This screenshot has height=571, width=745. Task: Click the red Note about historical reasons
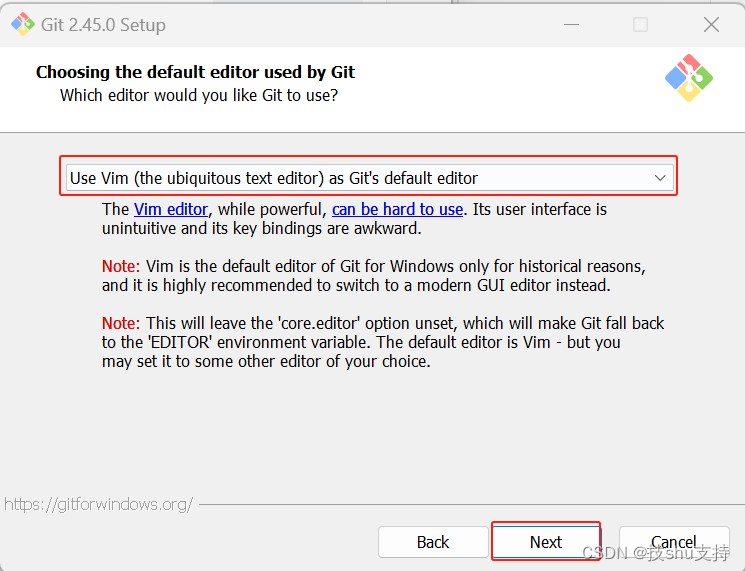pos(121,266)
